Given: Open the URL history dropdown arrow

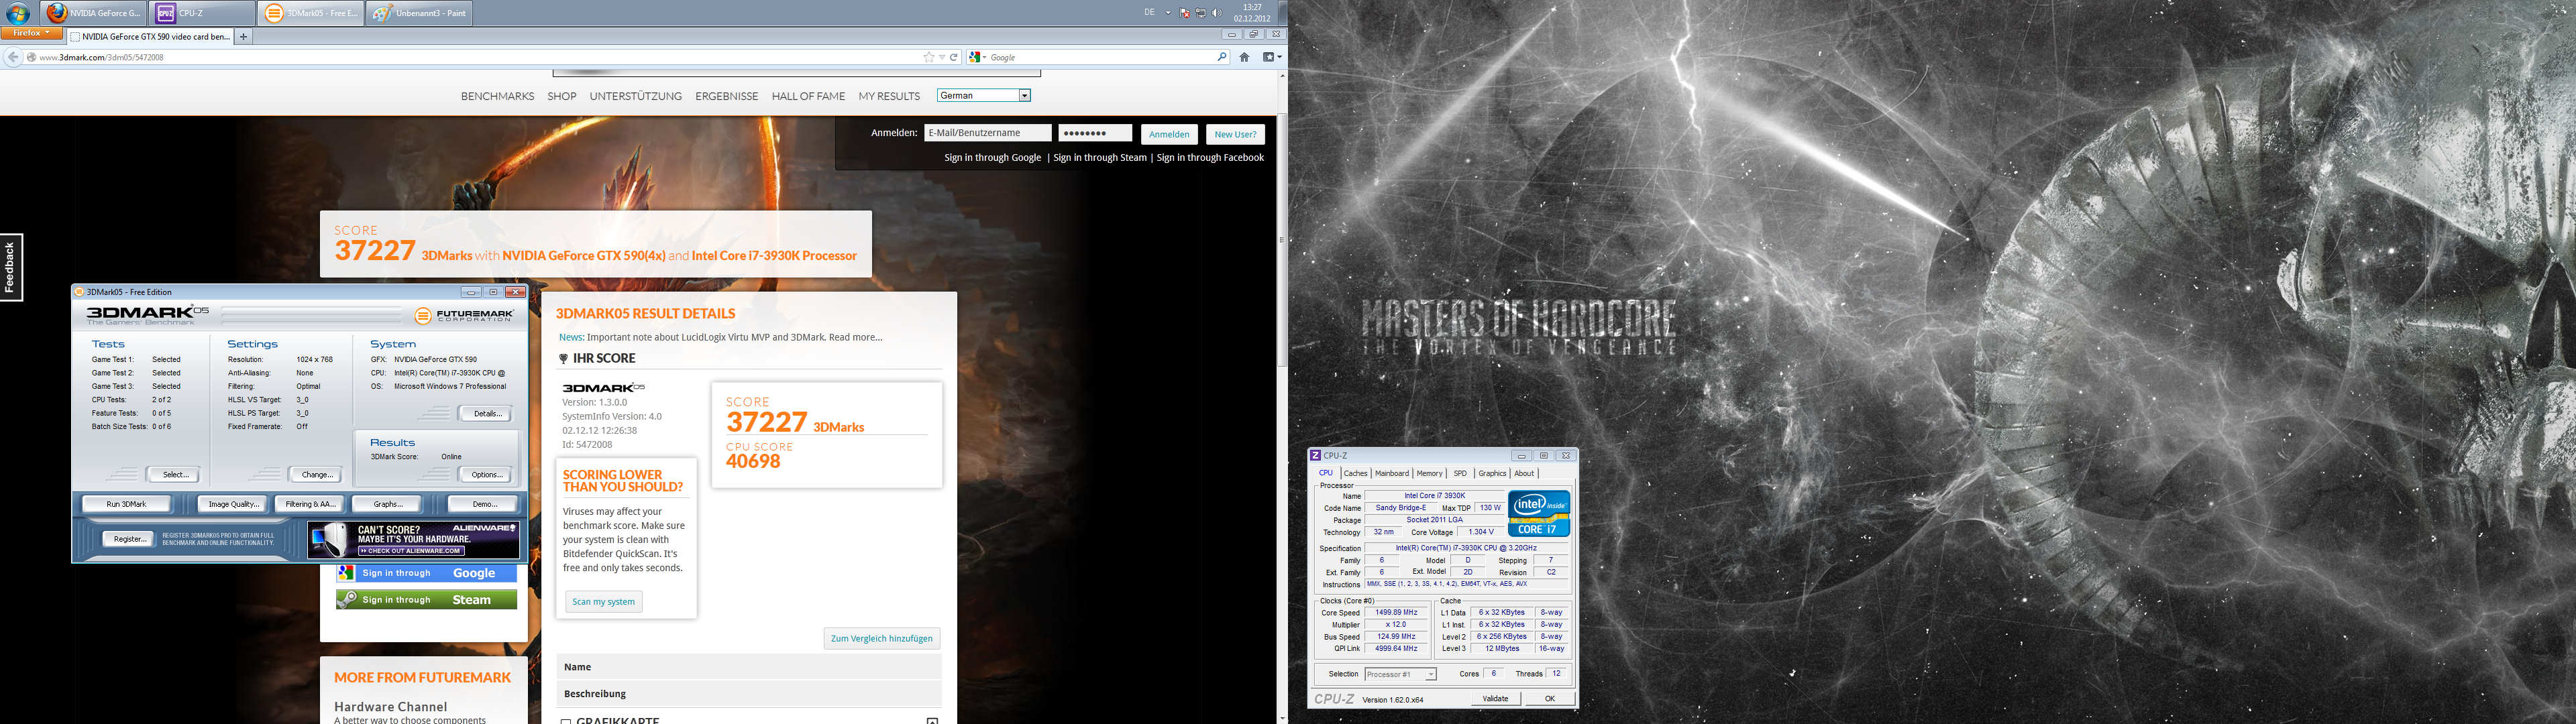Looking at the screenshot, I should (x=942, y=57).
